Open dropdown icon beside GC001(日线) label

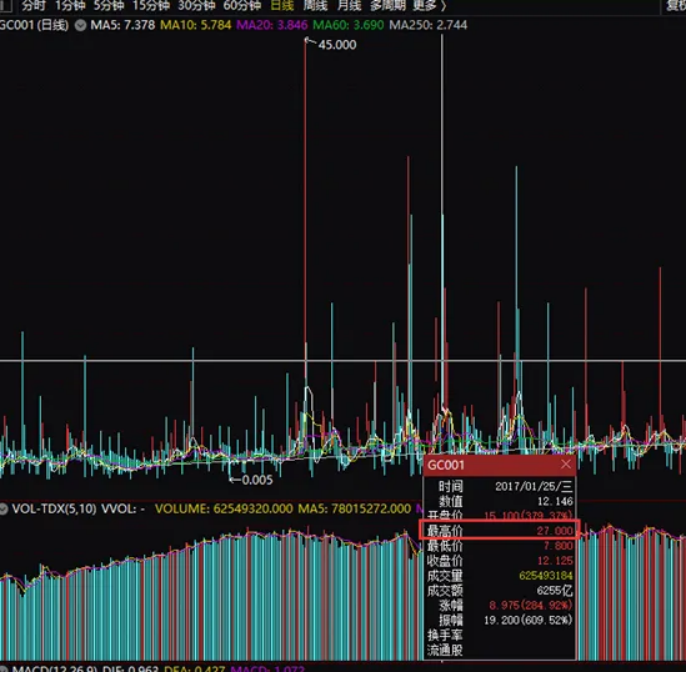80,24
